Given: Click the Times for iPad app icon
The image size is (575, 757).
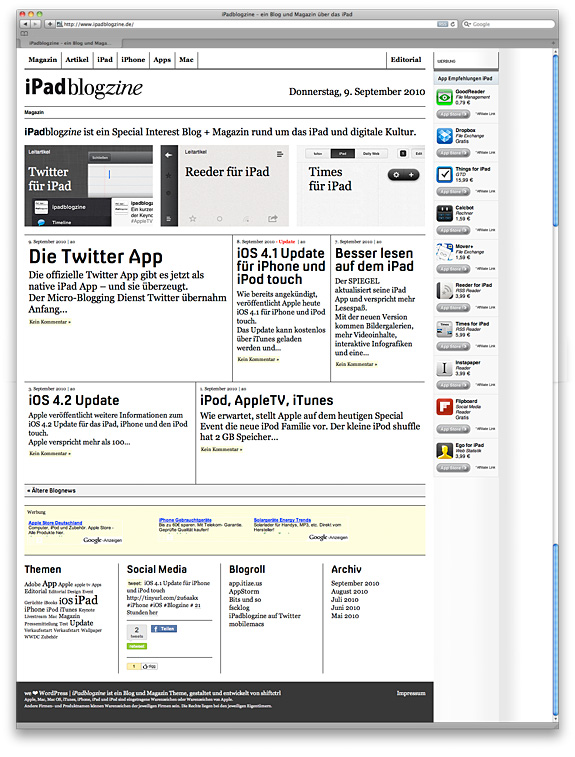Looking at the screenshot, I should pos(444,329).
